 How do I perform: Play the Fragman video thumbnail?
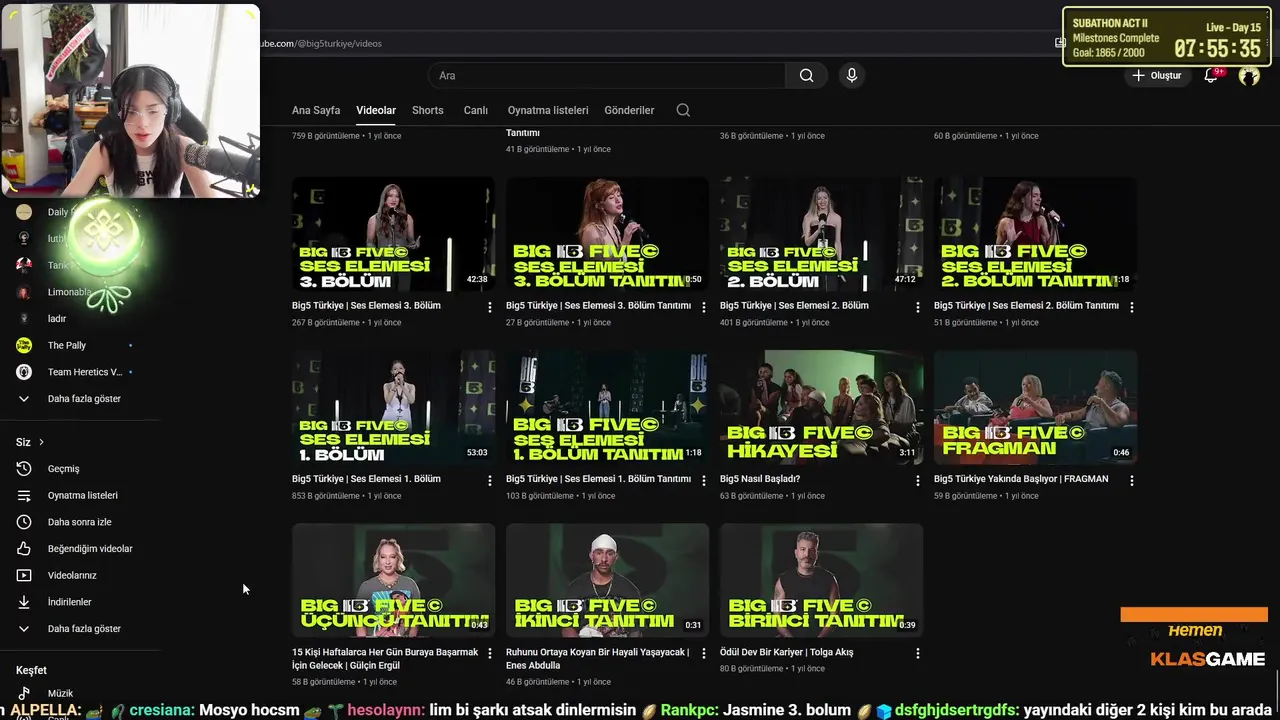coord(1035,407)
